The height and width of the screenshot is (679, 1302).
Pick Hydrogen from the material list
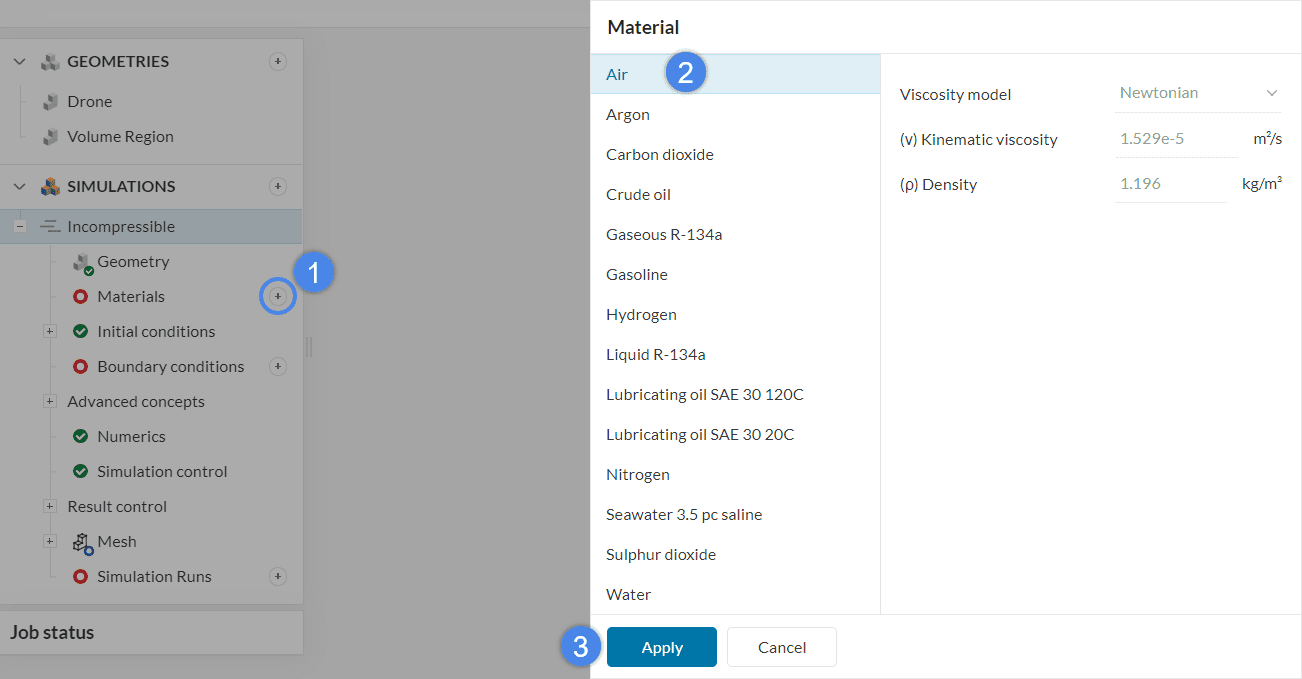641,315
